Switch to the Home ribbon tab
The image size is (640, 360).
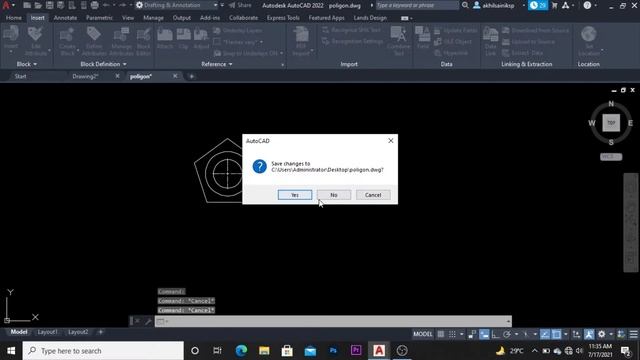pyautogui.click(x=13, y=18)
